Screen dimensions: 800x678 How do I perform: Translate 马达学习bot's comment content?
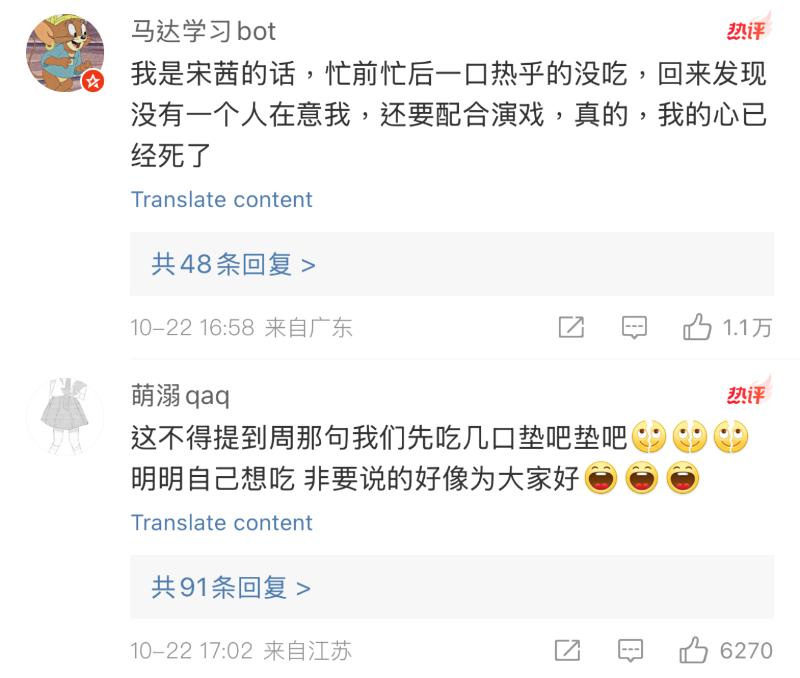click(x=221, y=199)
